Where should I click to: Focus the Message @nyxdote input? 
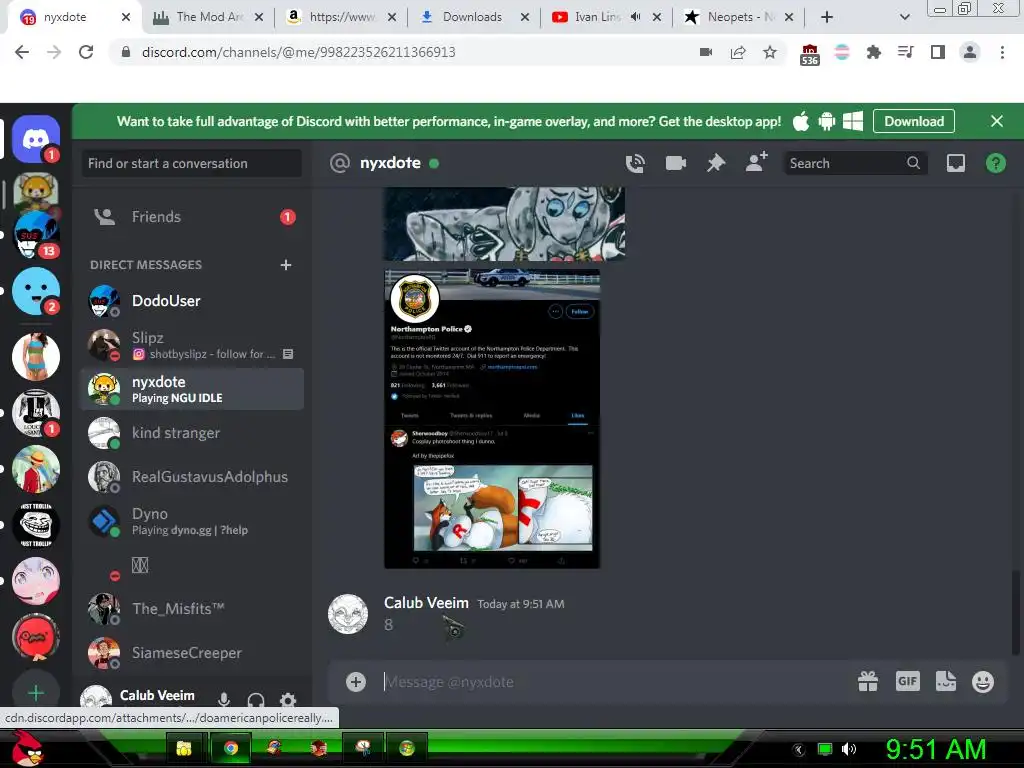[x=614, y=682]
